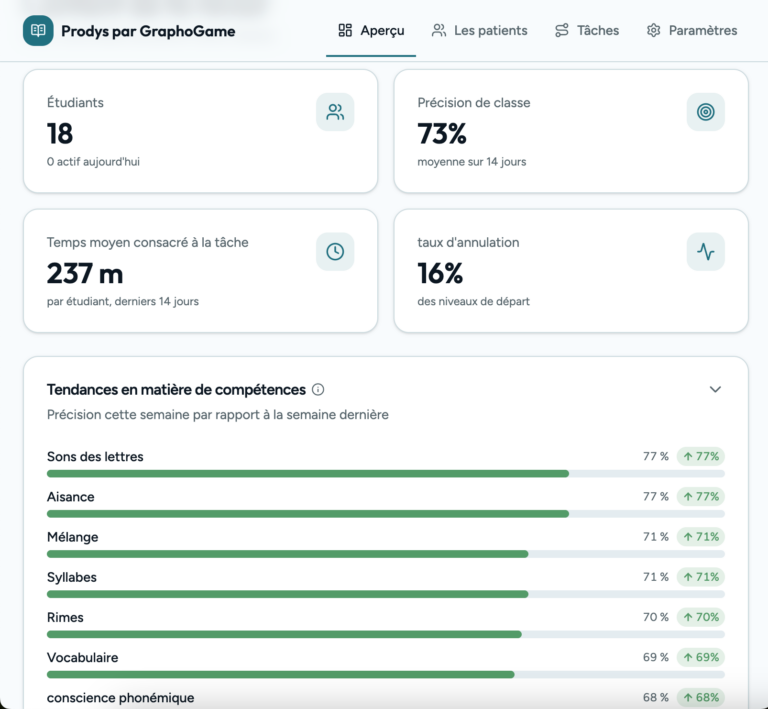Click the Étudiants card label
768x709 pixels.
(75, 102)
